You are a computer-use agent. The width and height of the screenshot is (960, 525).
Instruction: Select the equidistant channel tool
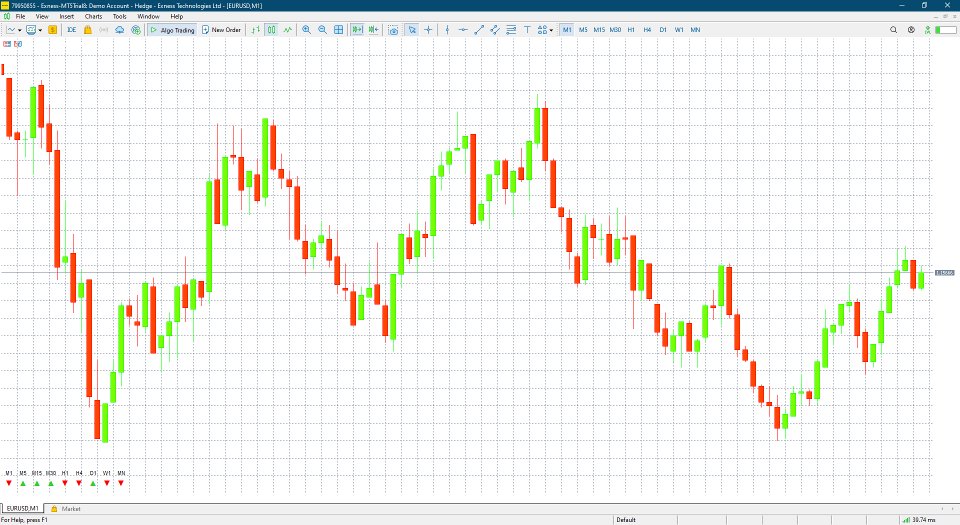pyautogui.click(x=495, y=29)
